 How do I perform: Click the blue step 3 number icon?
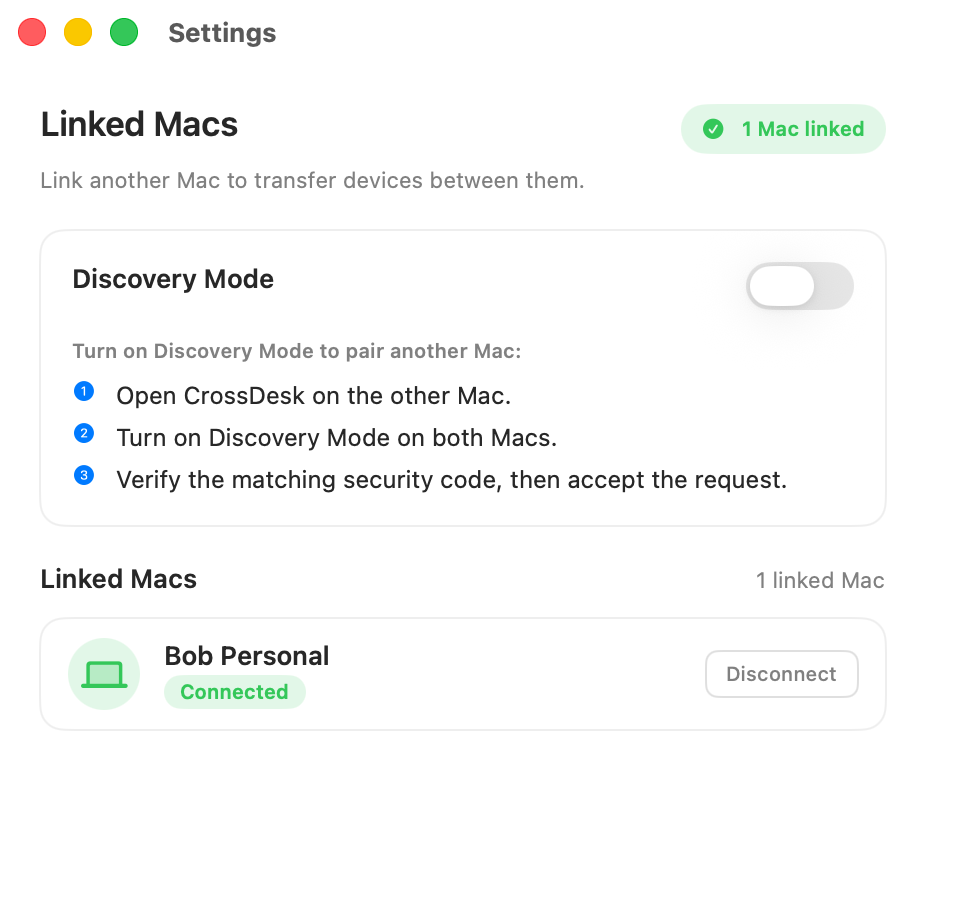coord(84,475)
